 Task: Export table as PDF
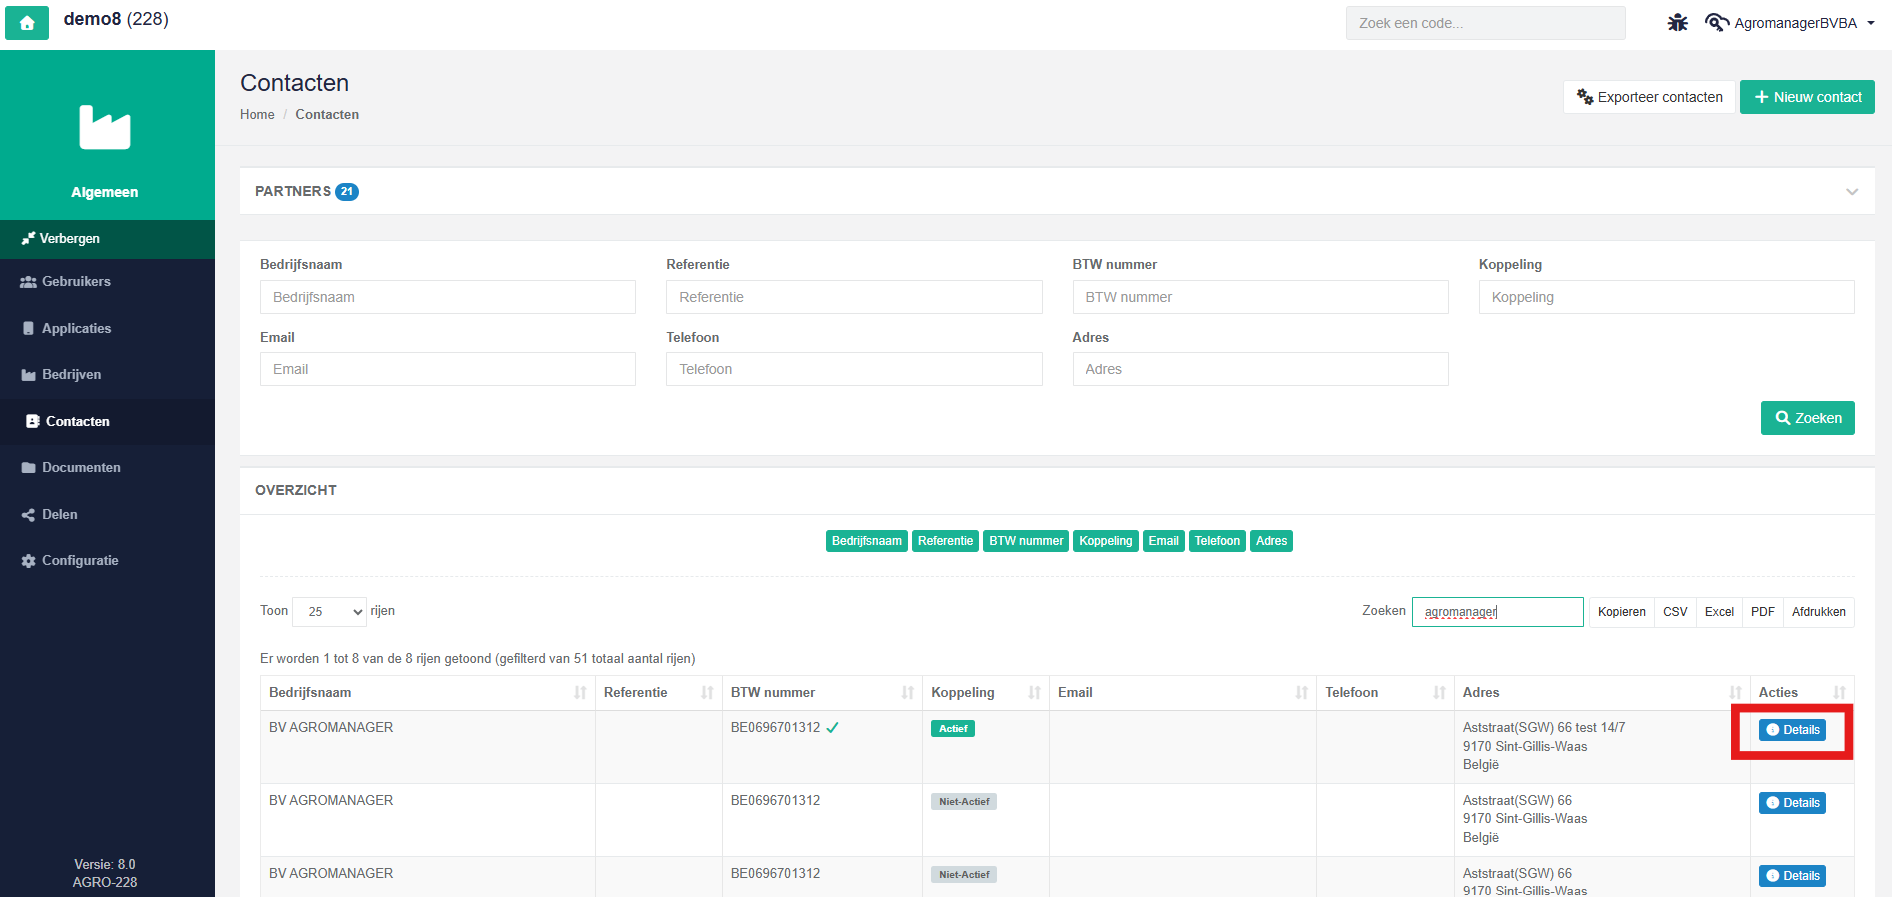point(1762,612)
